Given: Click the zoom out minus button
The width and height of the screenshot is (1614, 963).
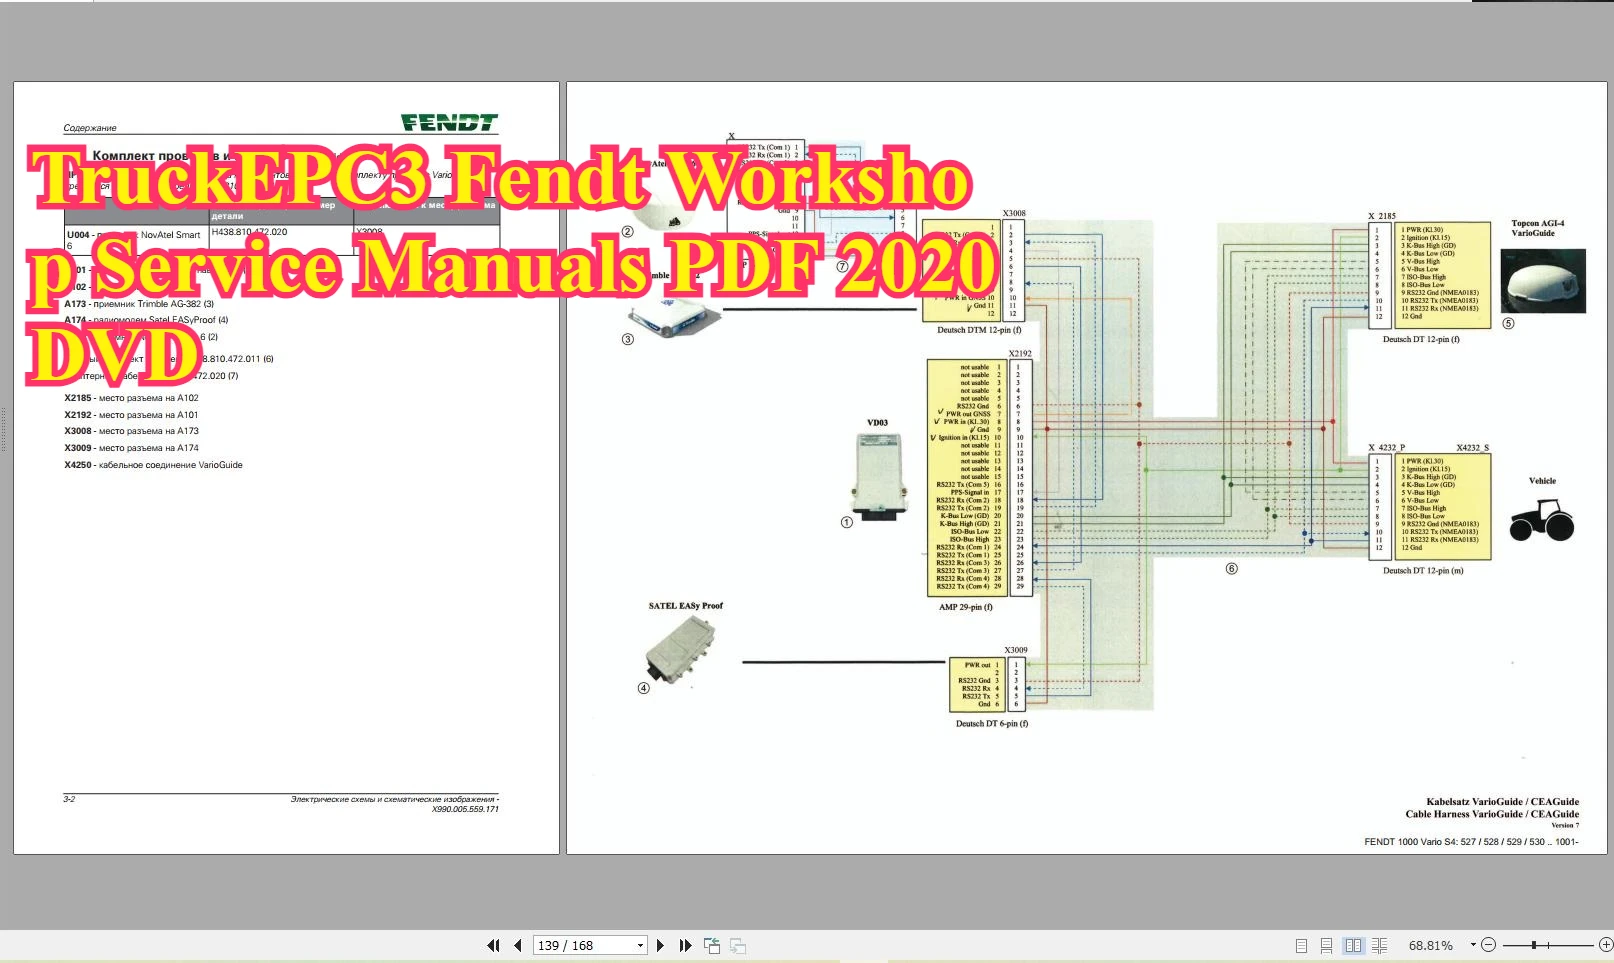Looking at the screenshot, I should 1488,945.
